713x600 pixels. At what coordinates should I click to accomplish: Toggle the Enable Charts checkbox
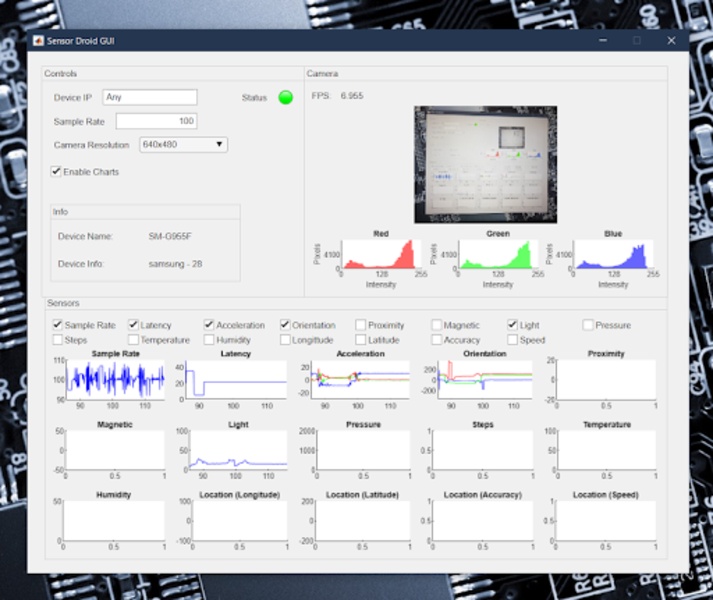click(56, 171)
